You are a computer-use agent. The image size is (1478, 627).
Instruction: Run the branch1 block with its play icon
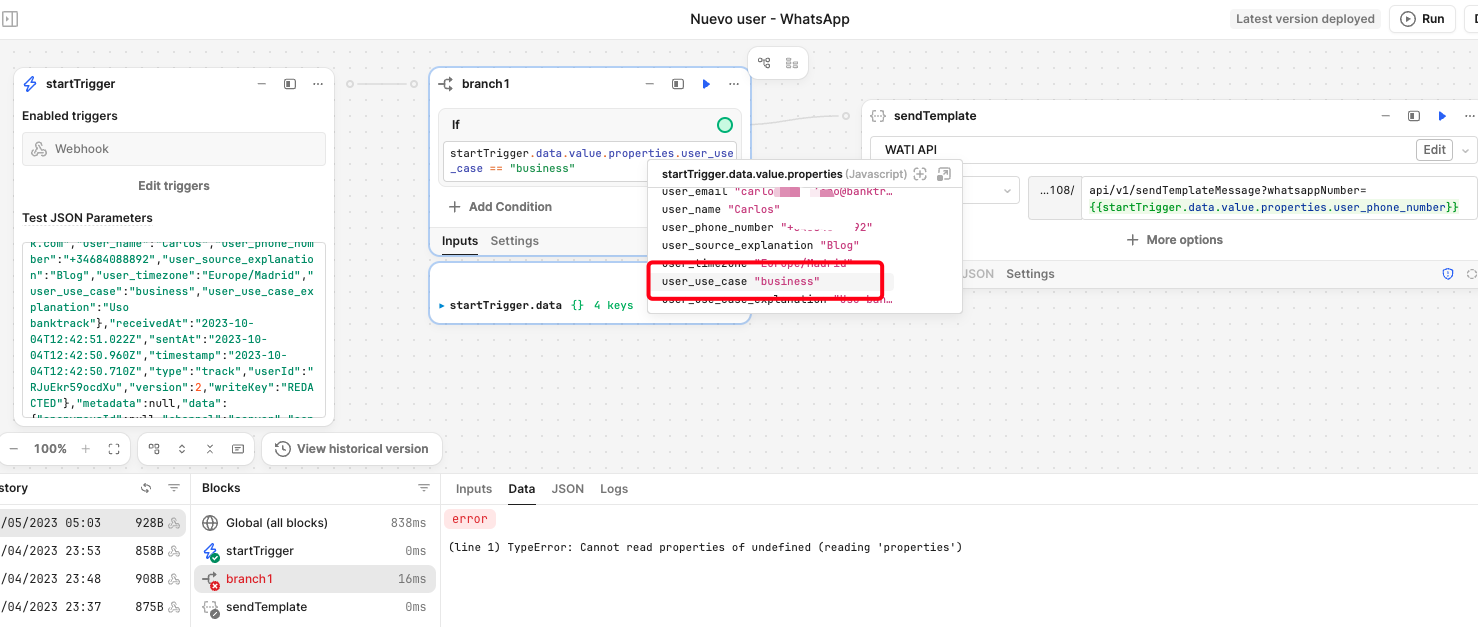tap(706, 84)
